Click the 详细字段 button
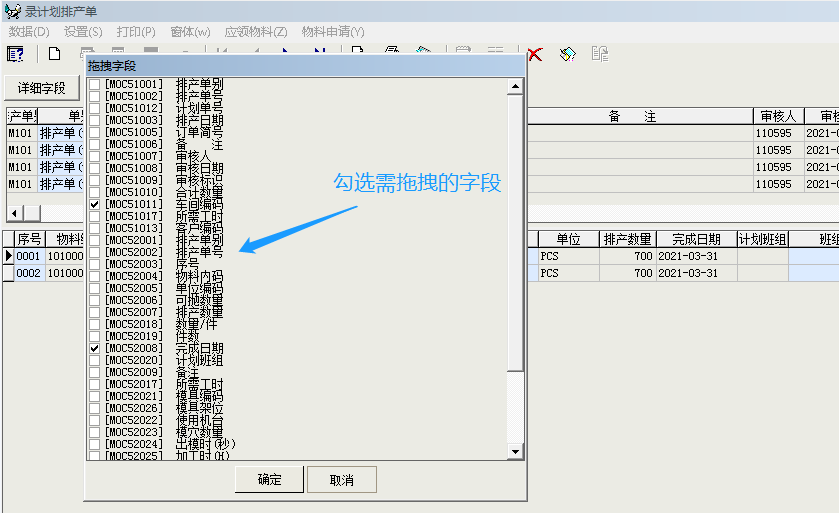This screenshot has width=839, height=513. (x=42, y=88)
